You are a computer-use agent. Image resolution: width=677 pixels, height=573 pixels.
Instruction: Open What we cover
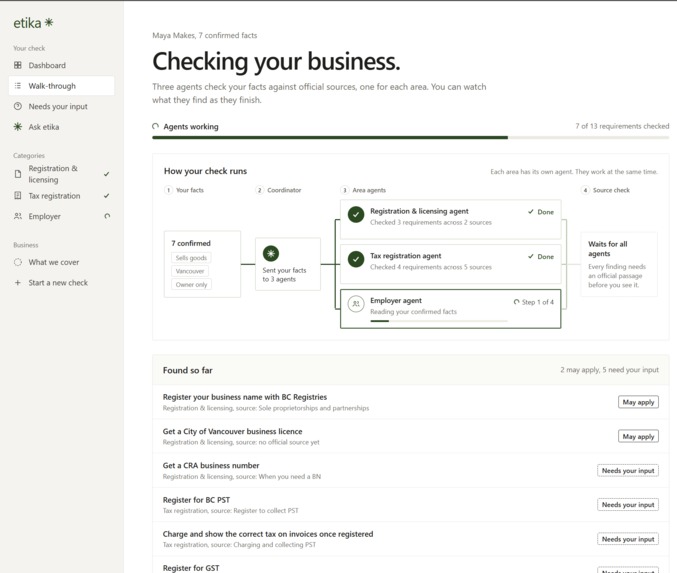tap(61, 262)
